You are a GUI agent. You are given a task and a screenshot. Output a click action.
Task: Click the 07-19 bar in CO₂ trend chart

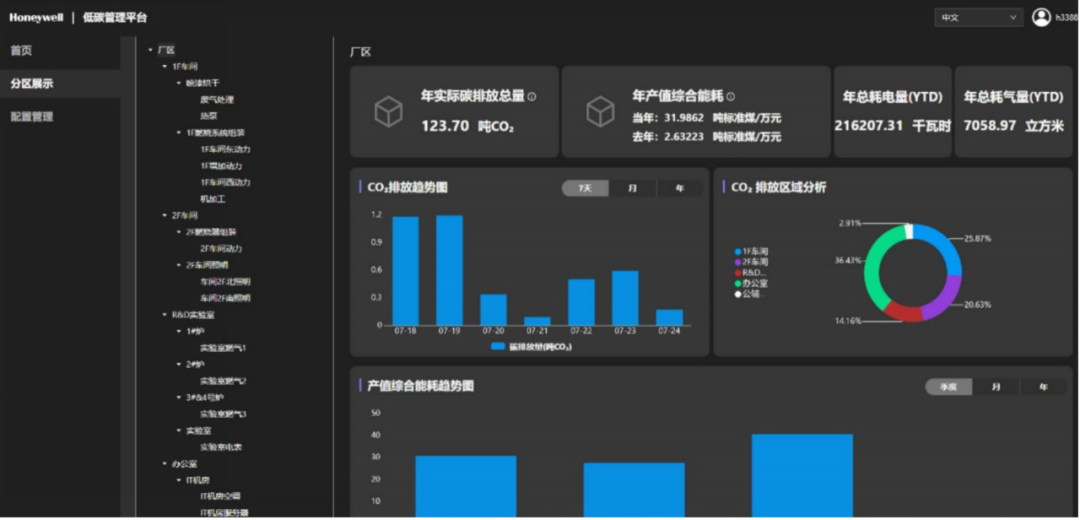tap(449, 270)
